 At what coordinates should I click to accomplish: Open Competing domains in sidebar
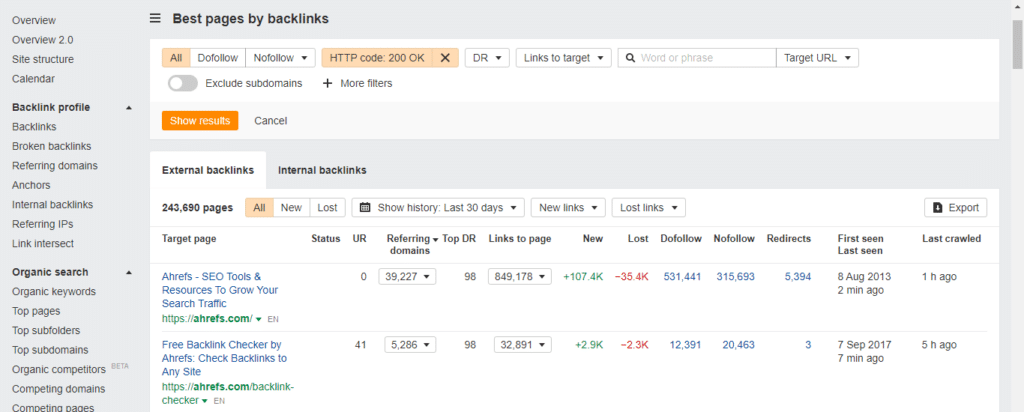click(58, 388)
